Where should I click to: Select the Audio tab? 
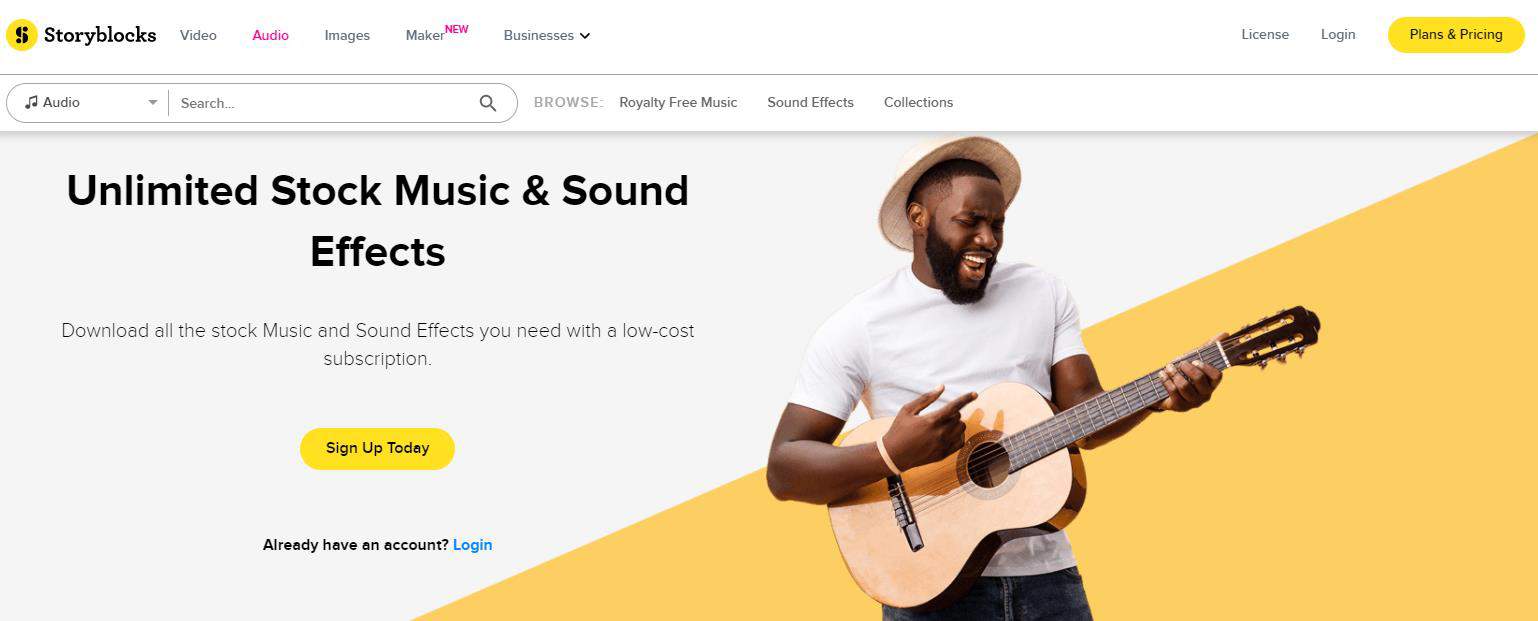[x=270, y=35]
